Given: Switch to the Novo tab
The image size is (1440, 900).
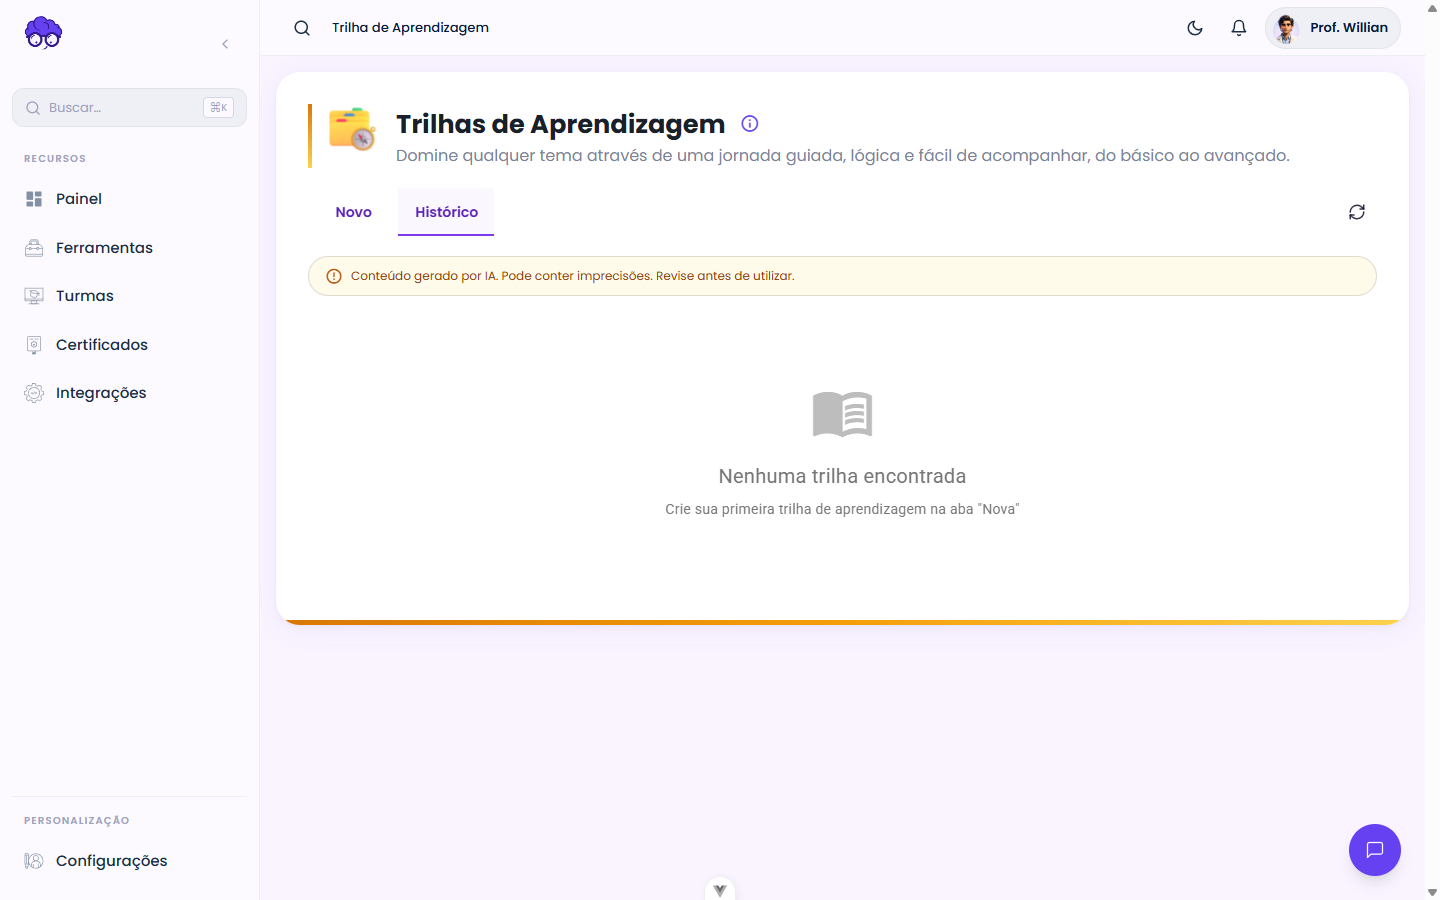Looking at the screenshot, I should tap(354, 212).
